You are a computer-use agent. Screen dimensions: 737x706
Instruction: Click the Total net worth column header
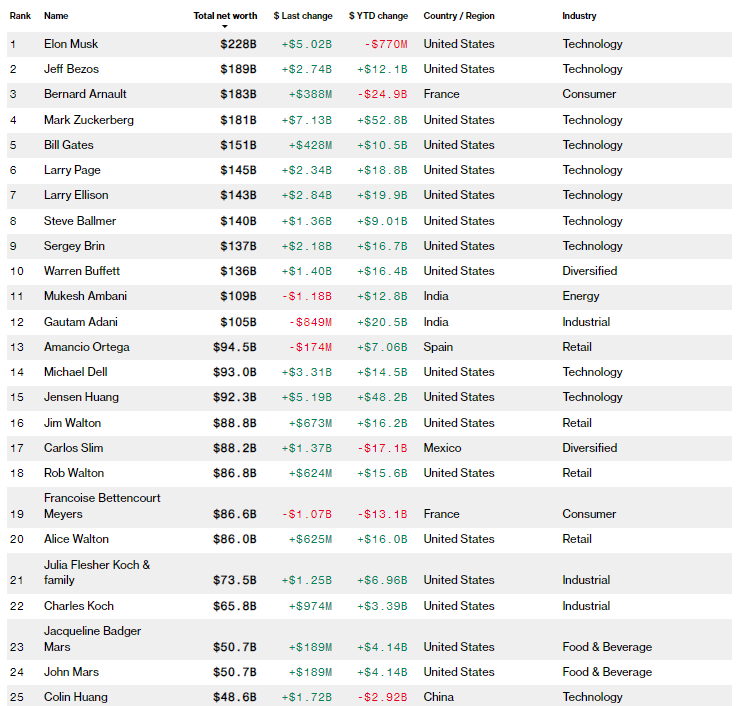coord(225,16)
